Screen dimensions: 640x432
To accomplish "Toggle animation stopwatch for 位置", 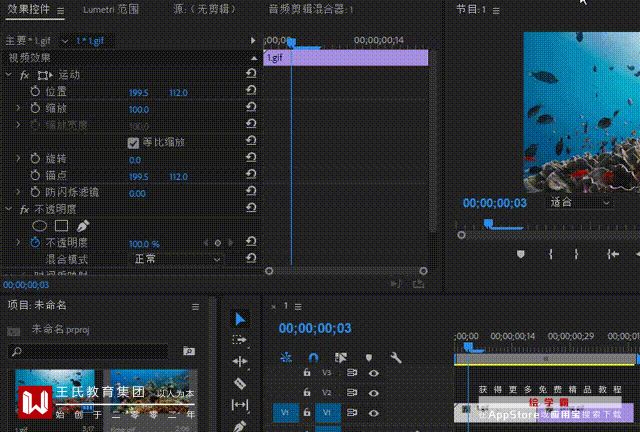I will click(35, 91).
